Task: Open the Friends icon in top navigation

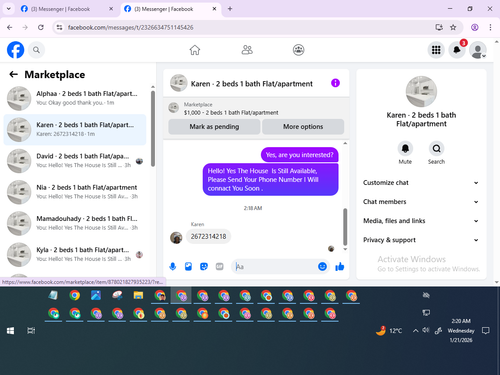Action: (247, 50)
